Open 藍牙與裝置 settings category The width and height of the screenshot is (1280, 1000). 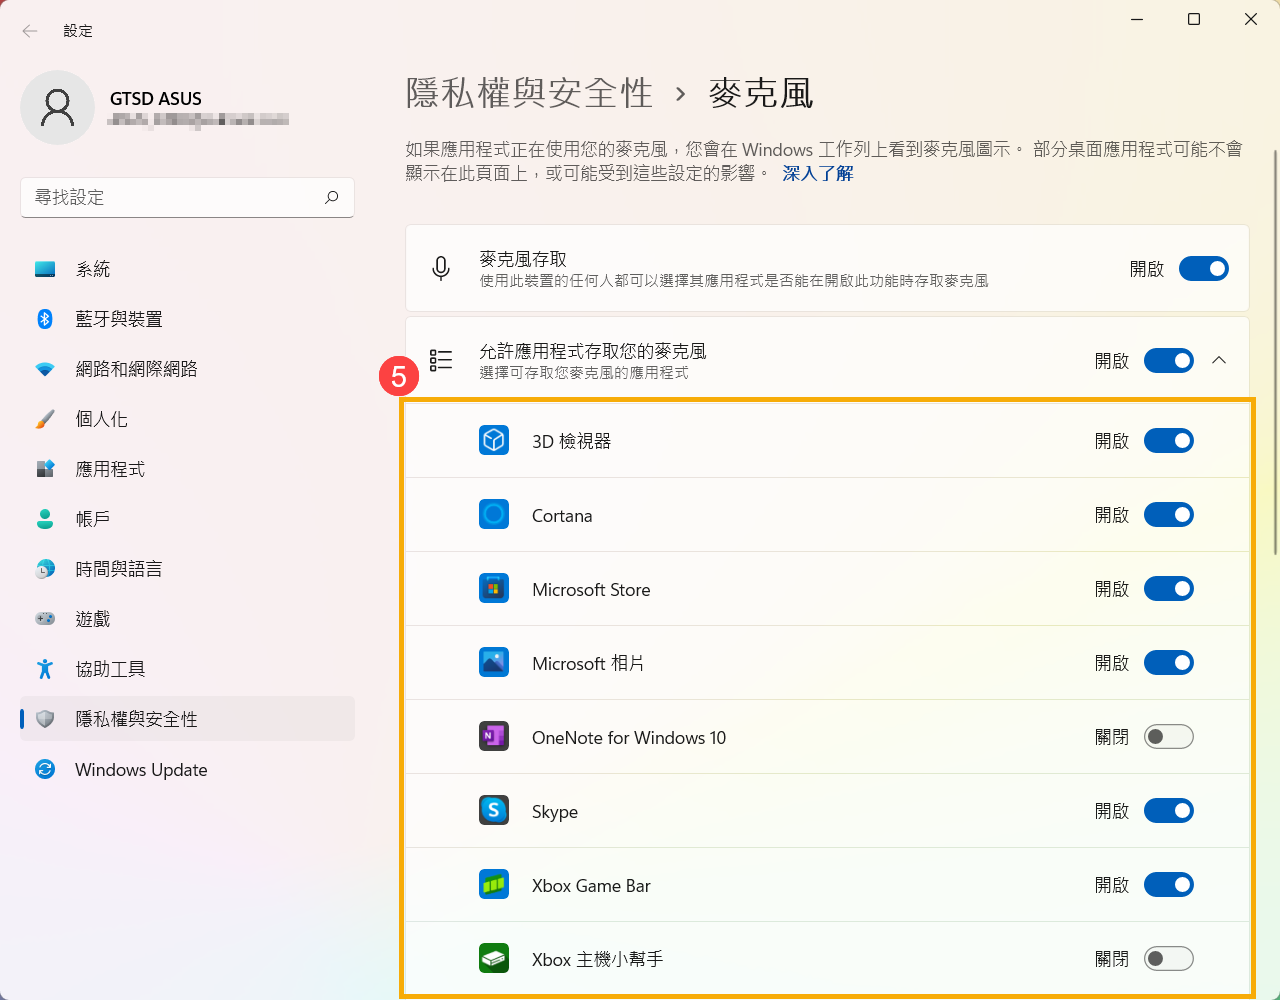point(188,319)
